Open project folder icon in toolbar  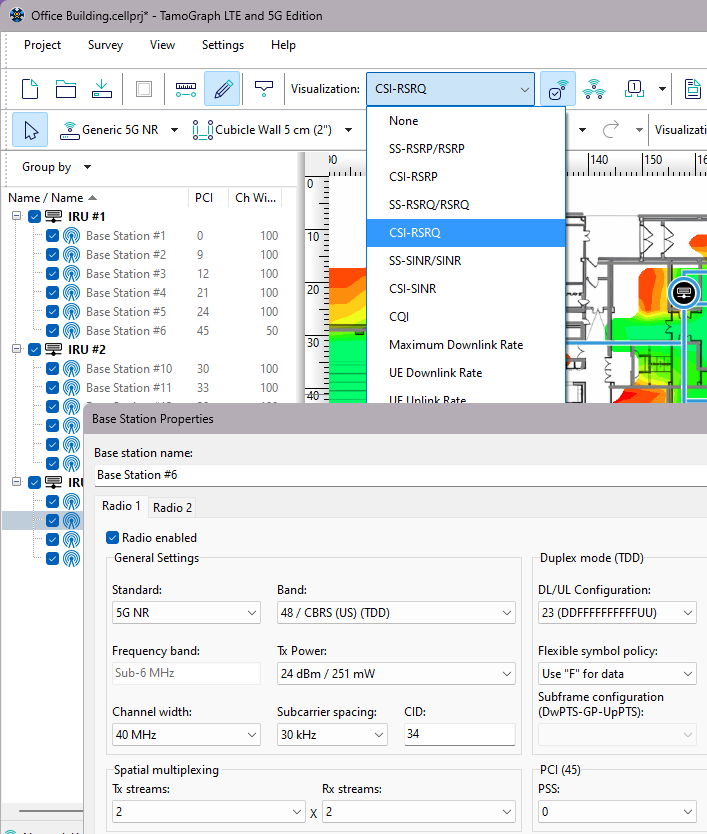click(65, 89)
